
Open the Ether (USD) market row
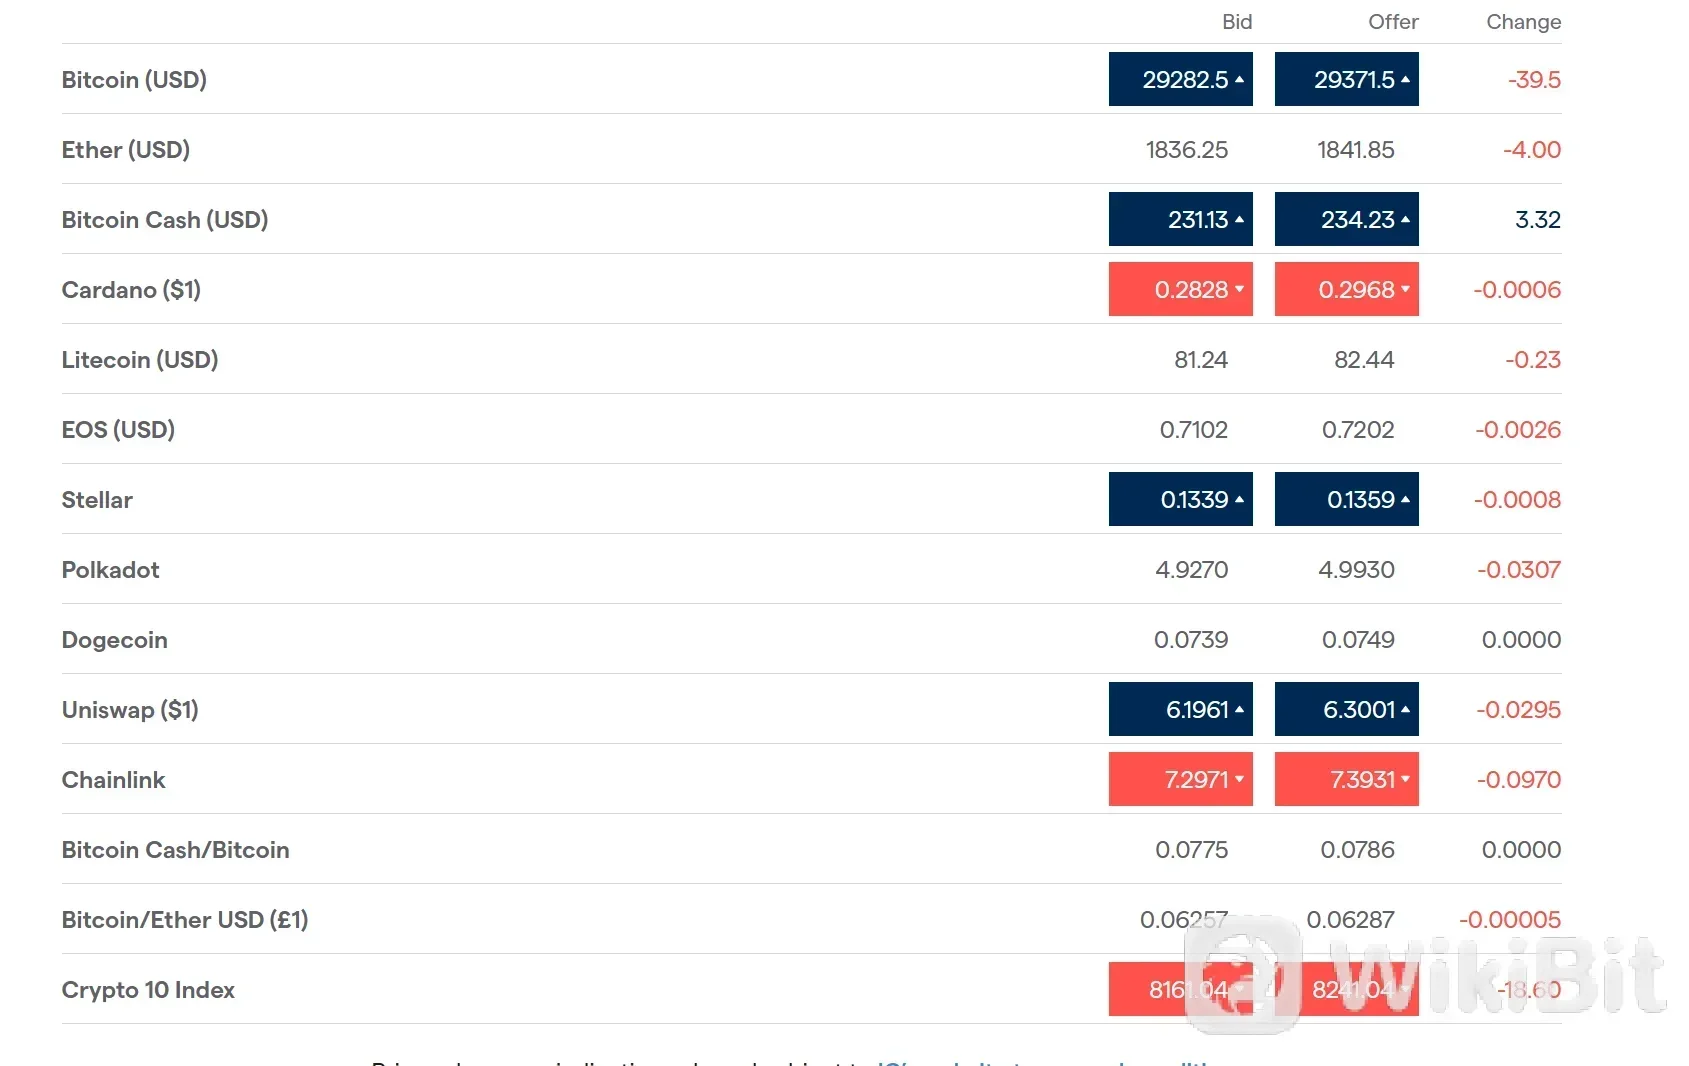click(811, 149)
